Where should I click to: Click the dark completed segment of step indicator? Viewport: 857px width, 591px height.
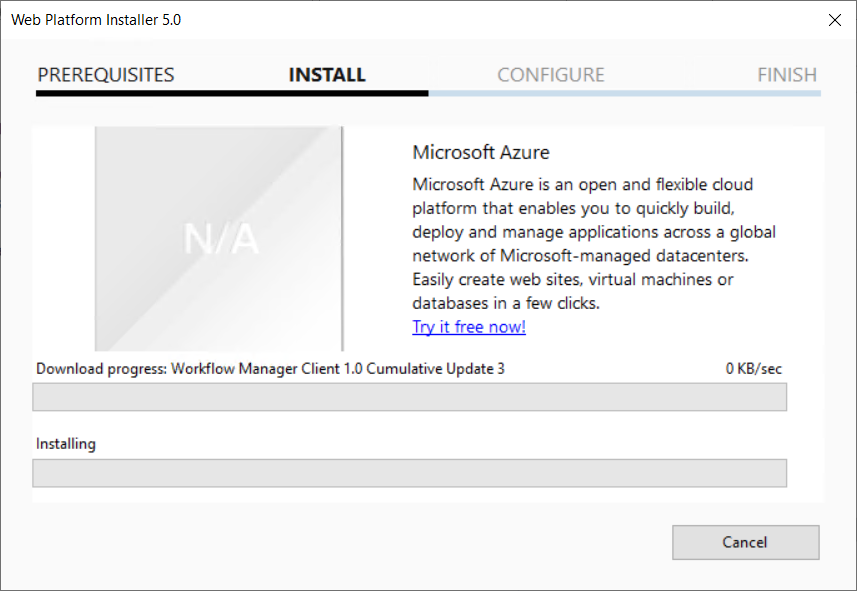coord(232,93)
